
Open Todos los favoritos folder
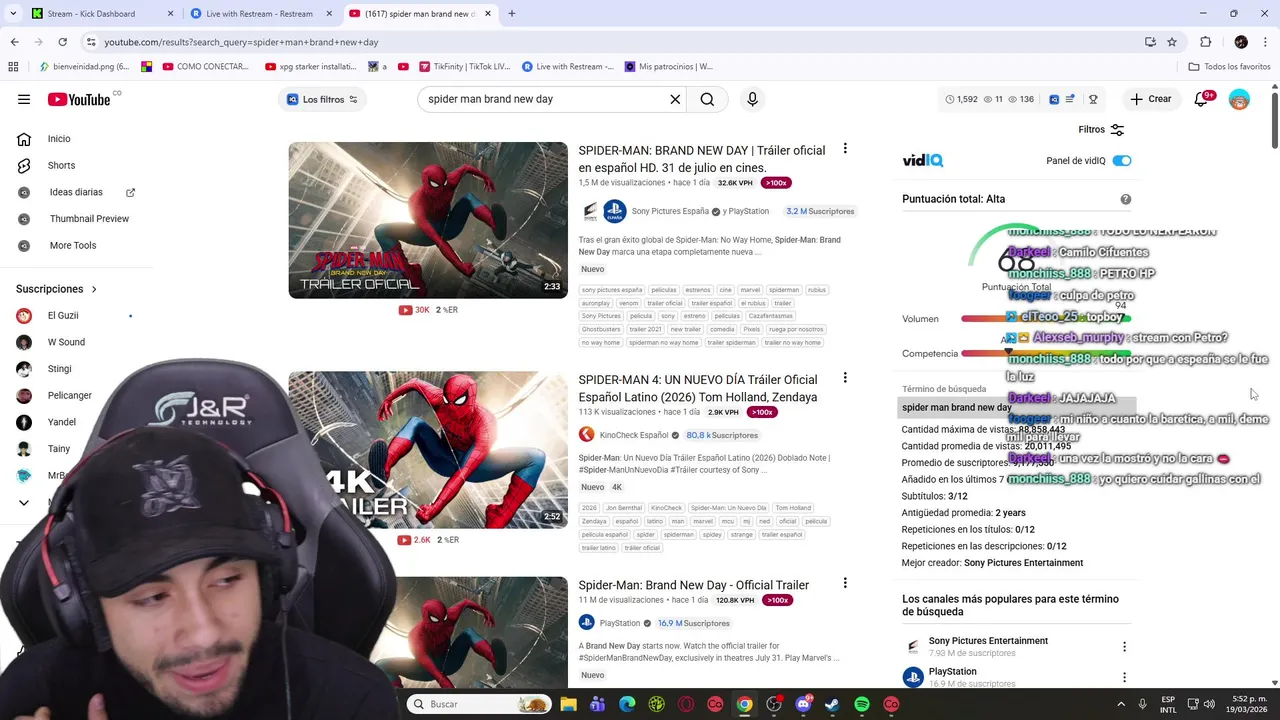pyautogui.click(x=1229, y=67)
